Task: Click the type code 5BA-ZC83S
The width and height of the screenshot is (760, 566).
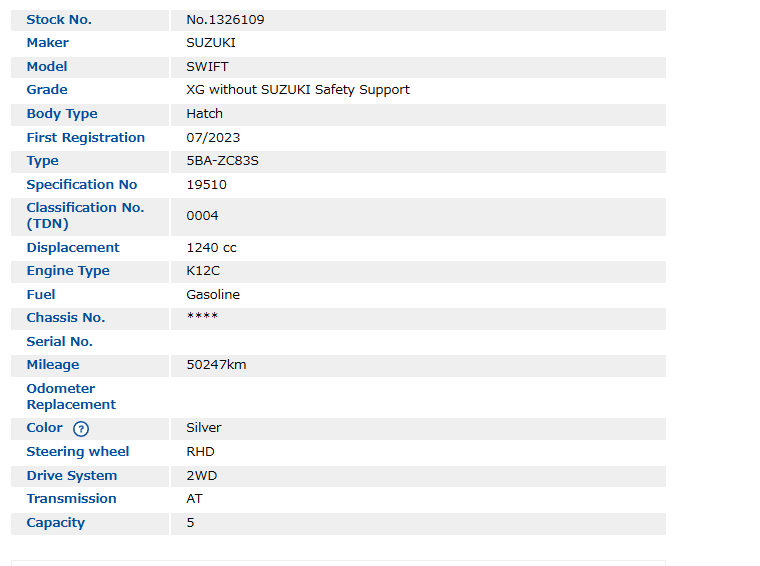Action: coord(222,161)
